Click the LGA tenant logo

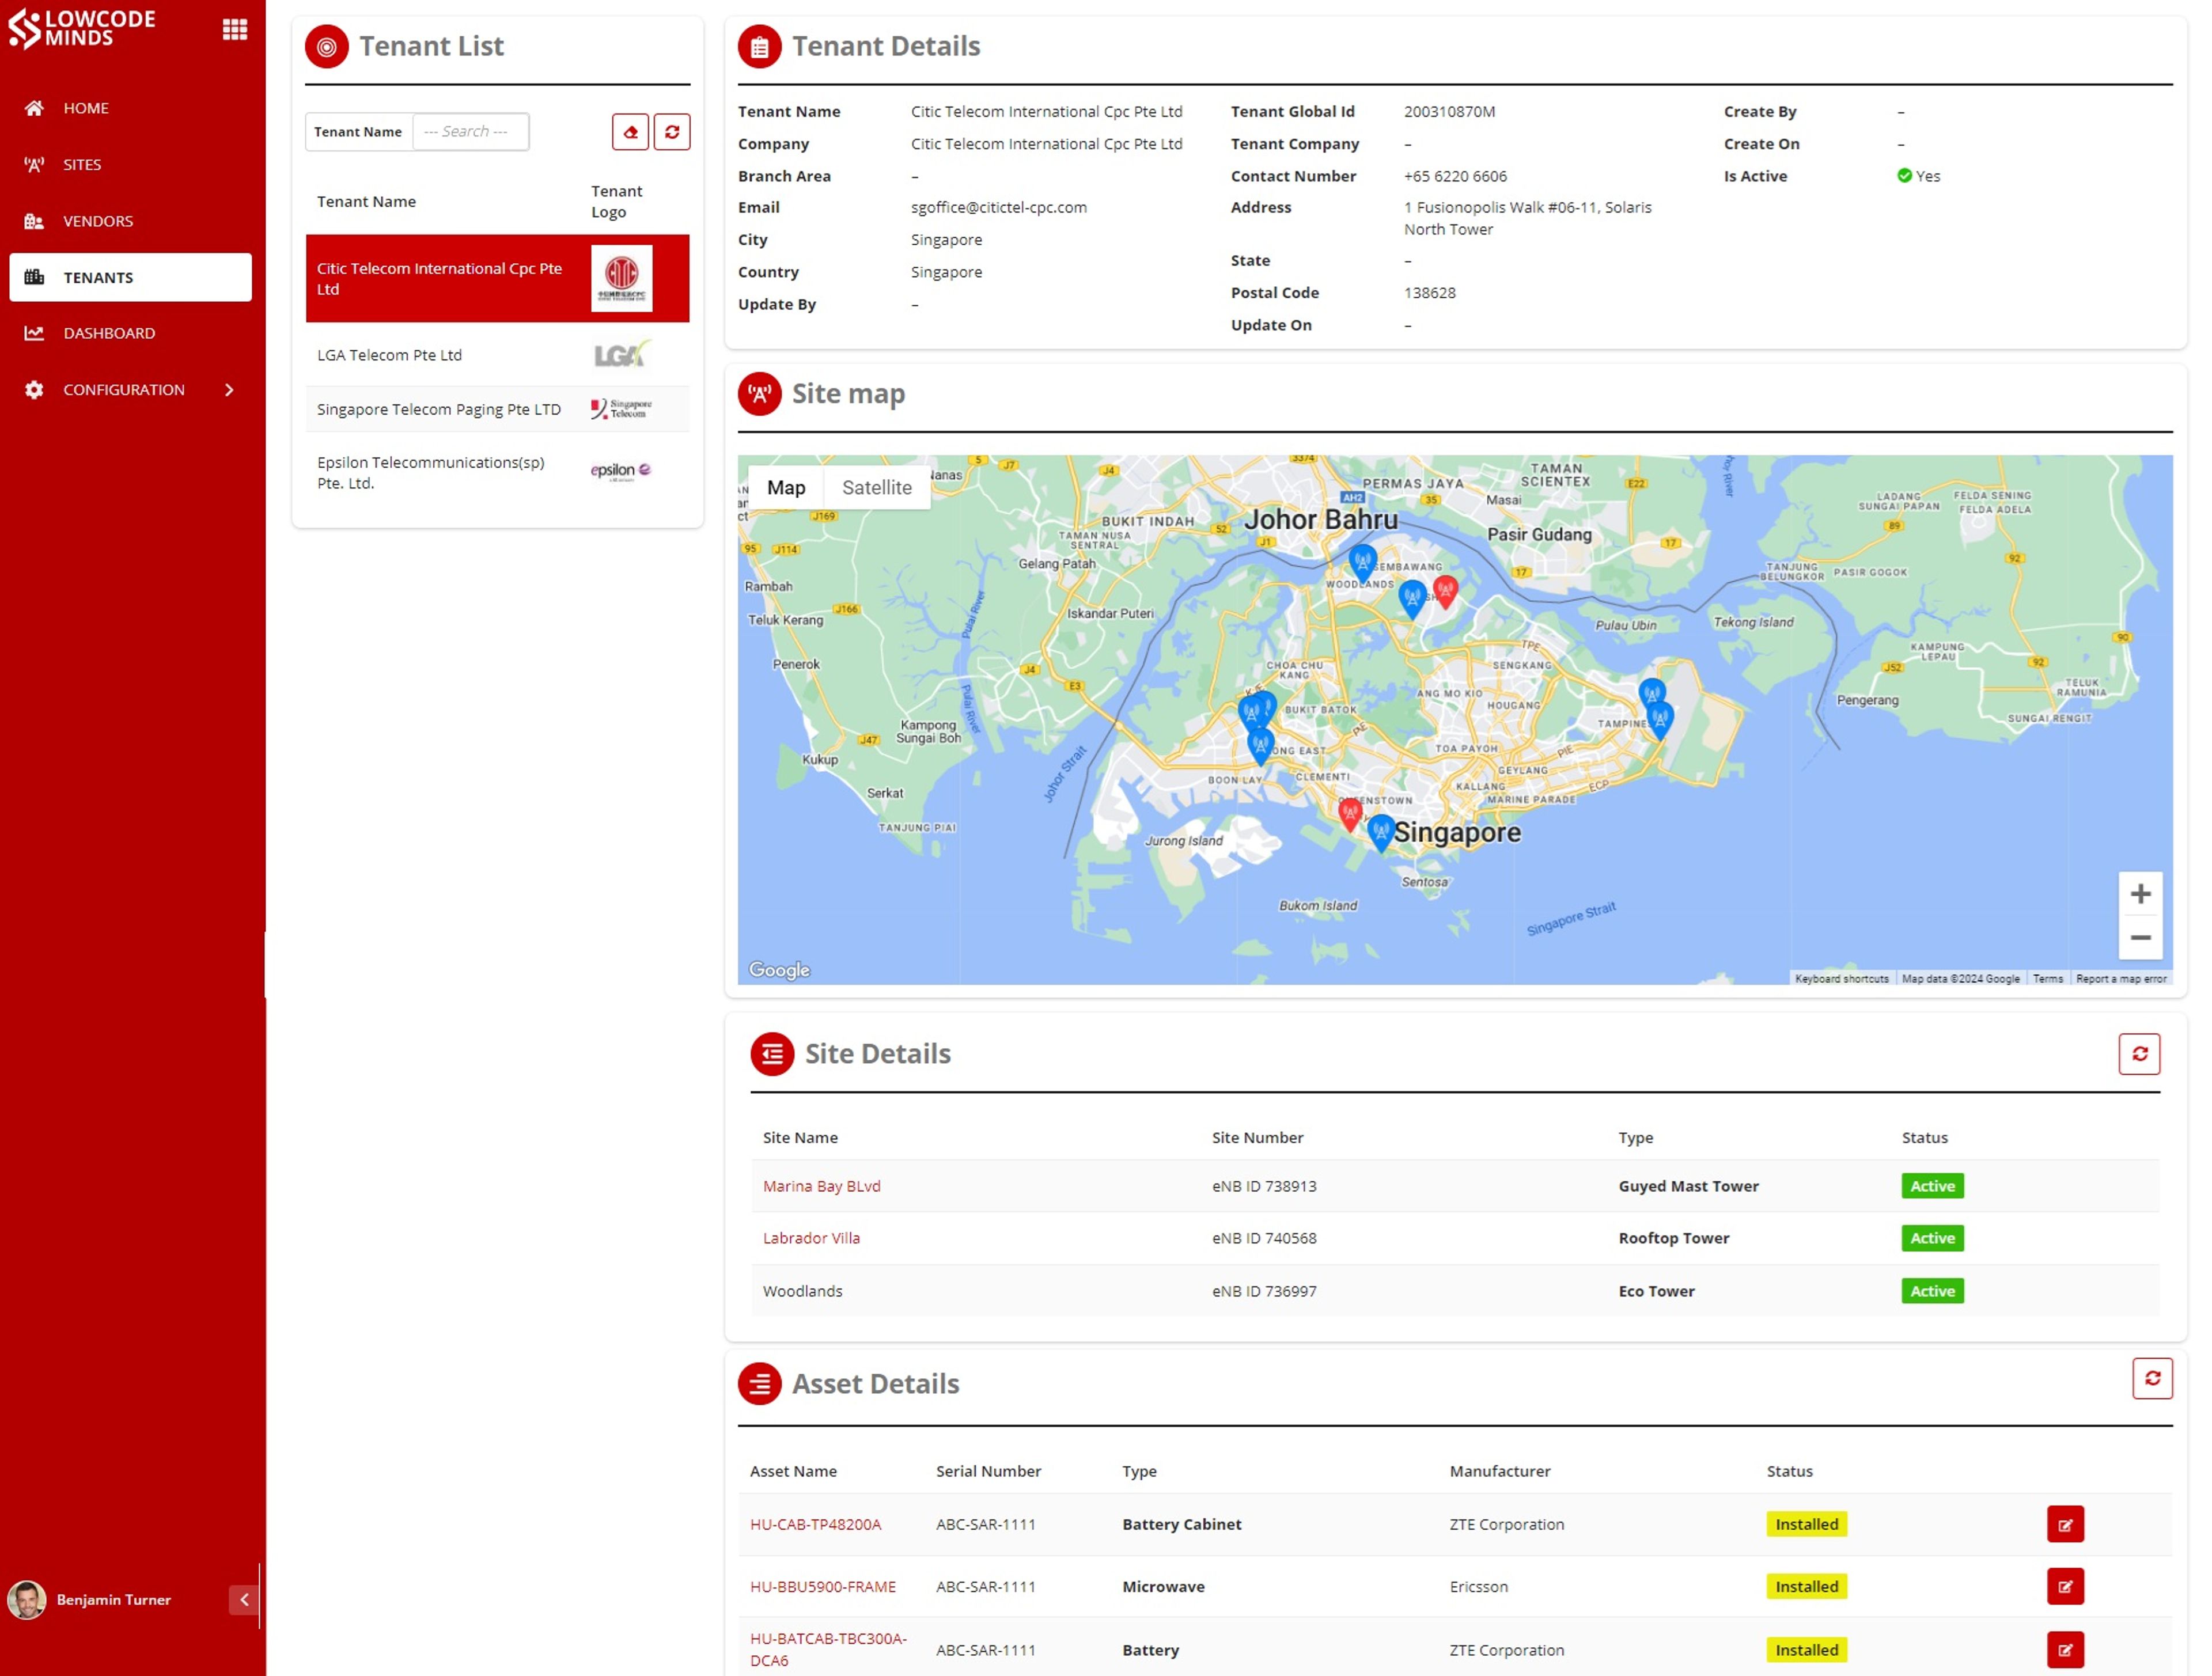(621, 355)
